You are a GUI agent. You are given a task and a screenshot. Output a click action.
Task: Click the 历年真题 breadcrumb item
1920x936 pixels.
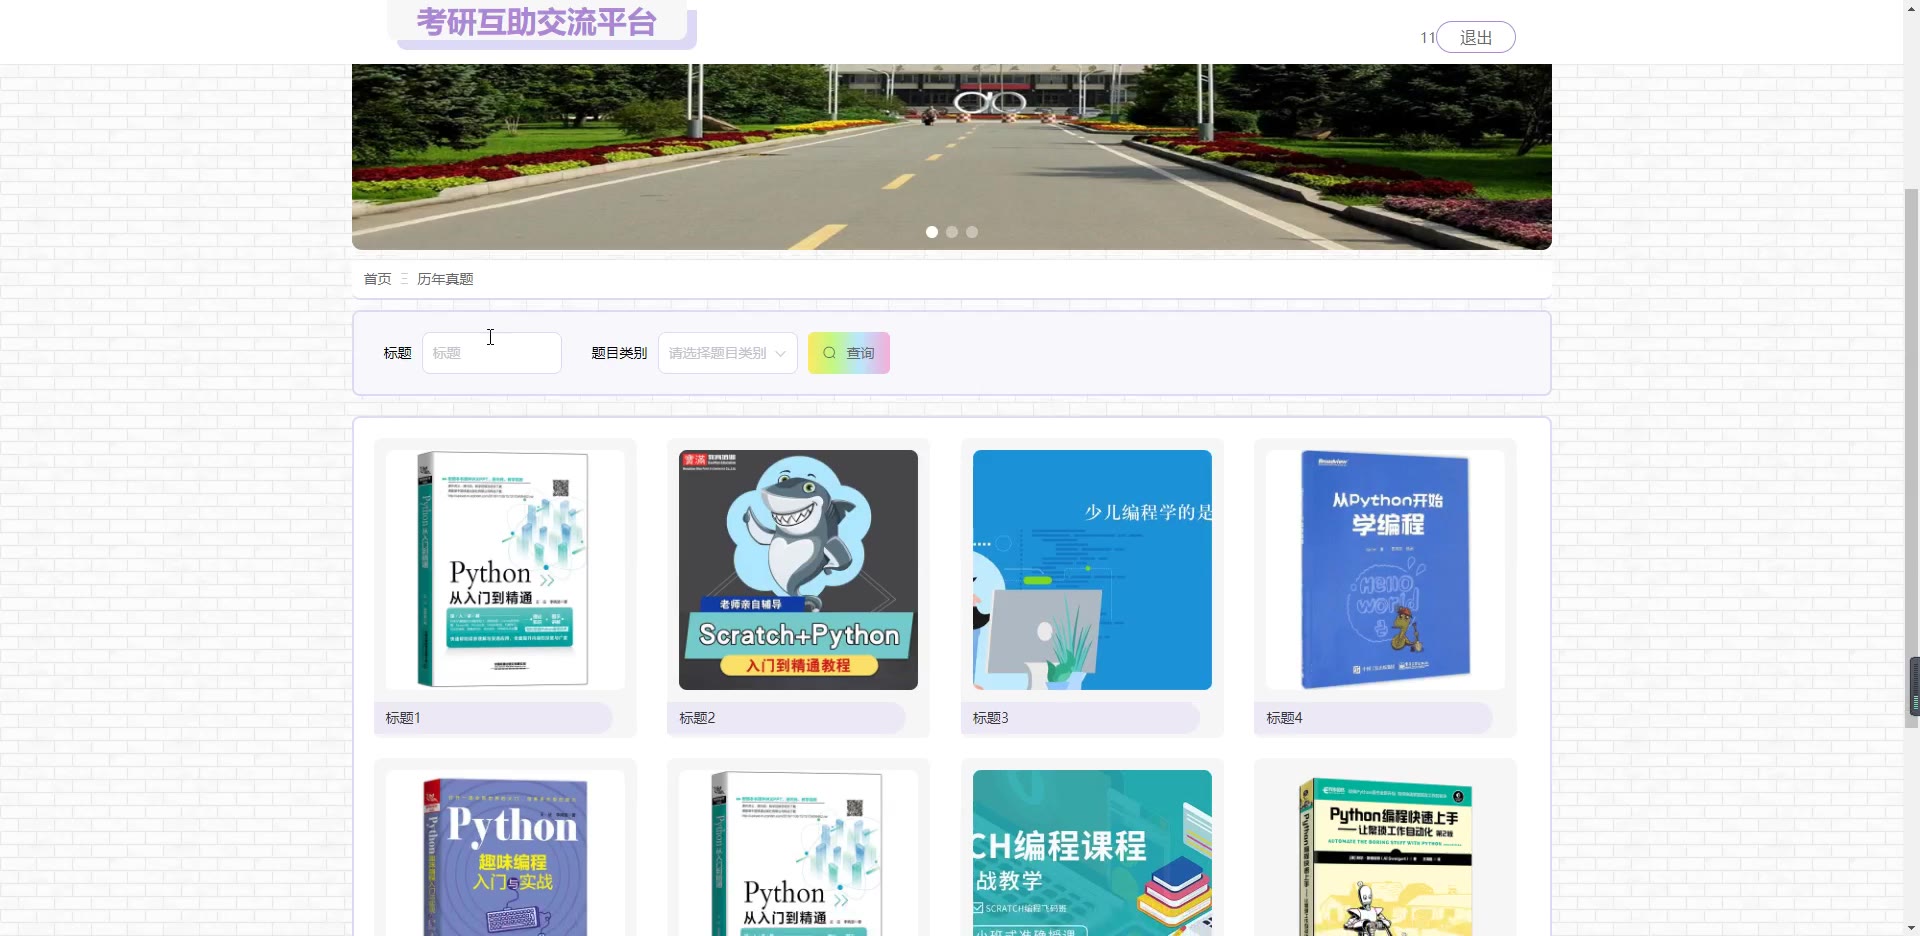(445, 279)
